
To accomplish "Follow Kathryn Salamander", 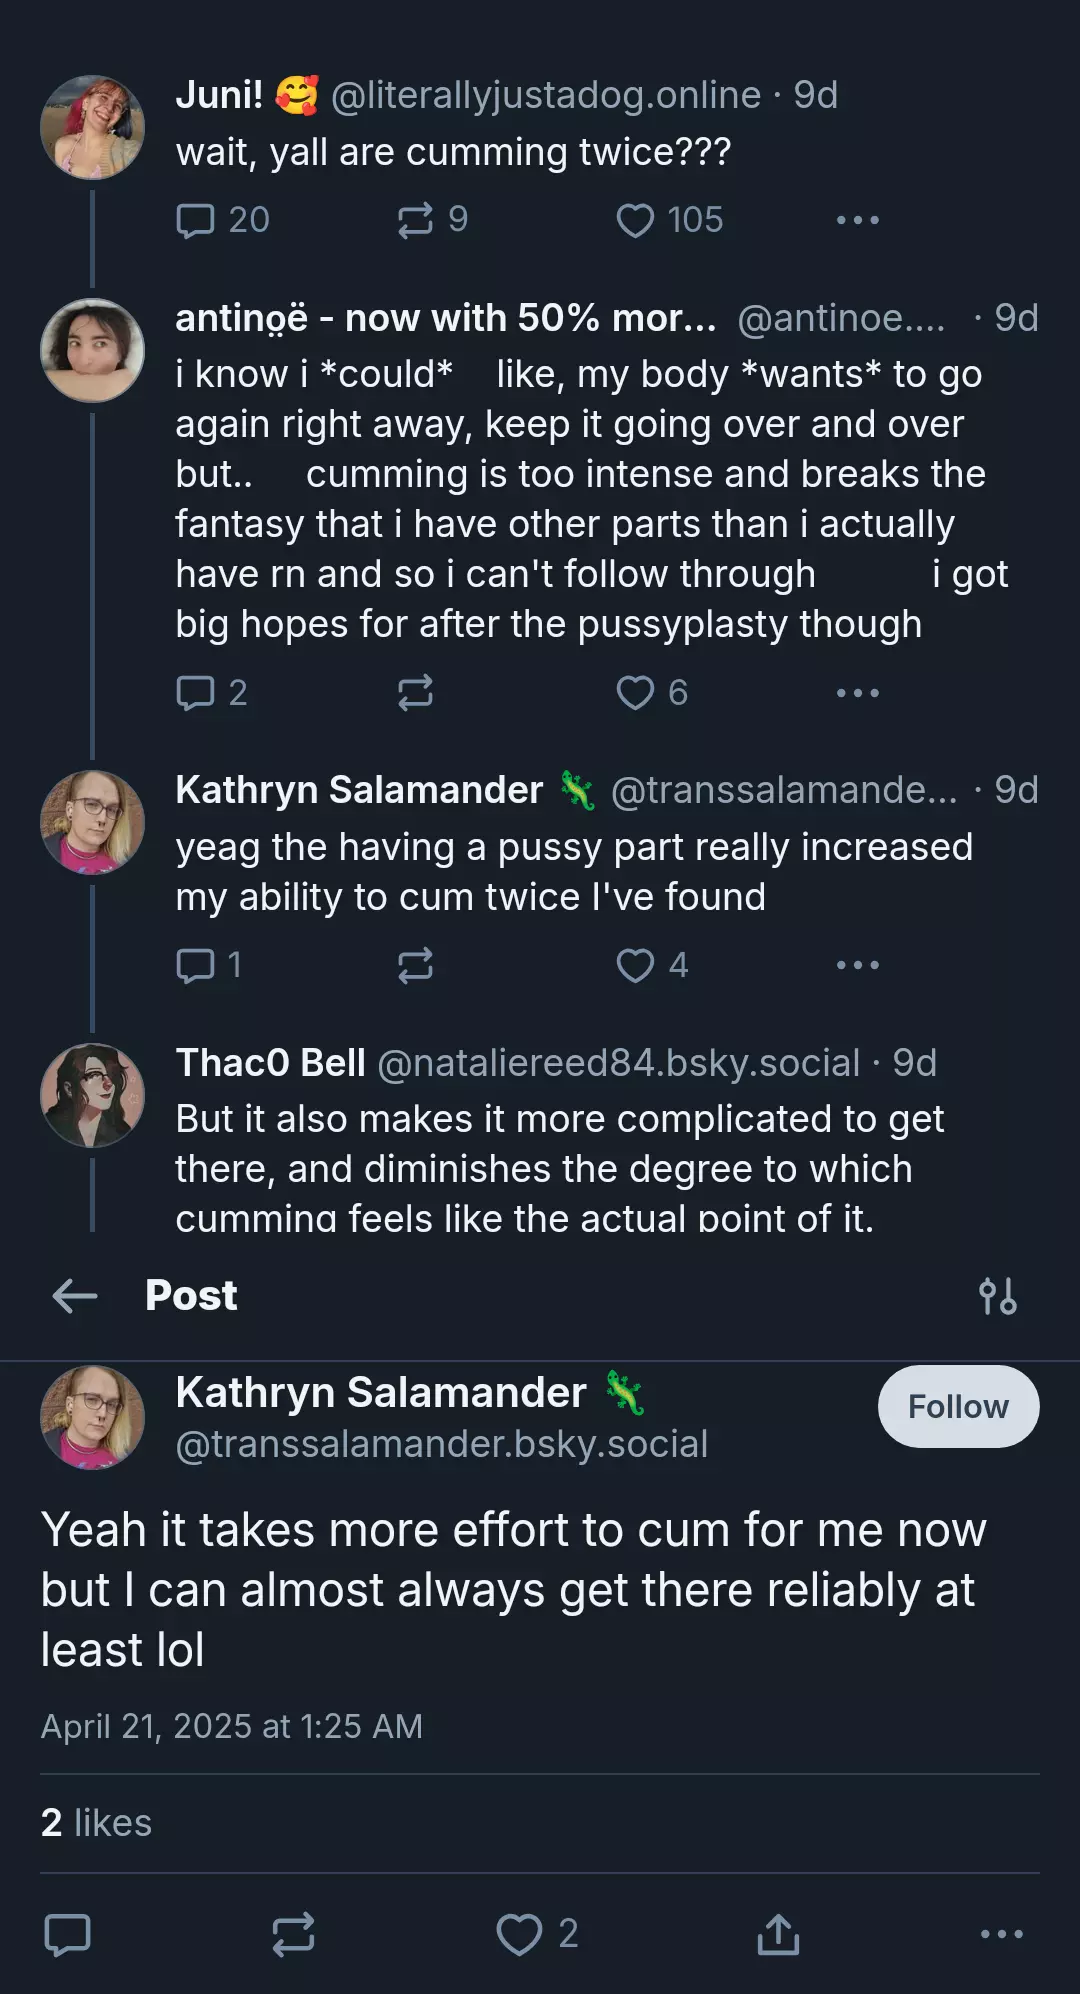I will coord(958,1406).
